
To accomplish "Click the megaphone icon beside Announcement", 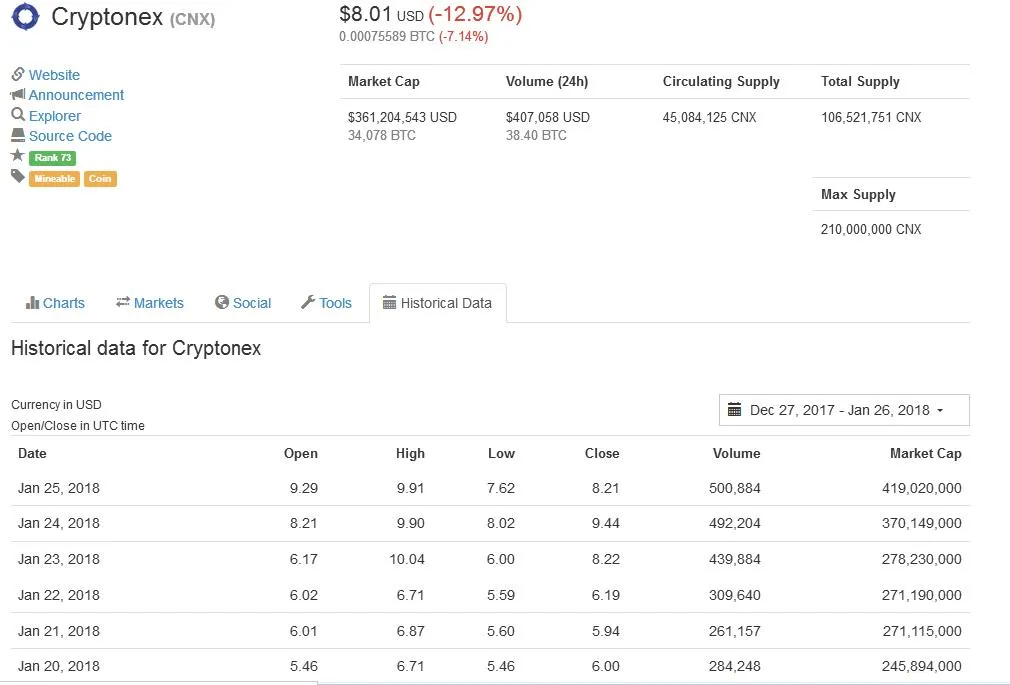I will [x=18, y=95].
